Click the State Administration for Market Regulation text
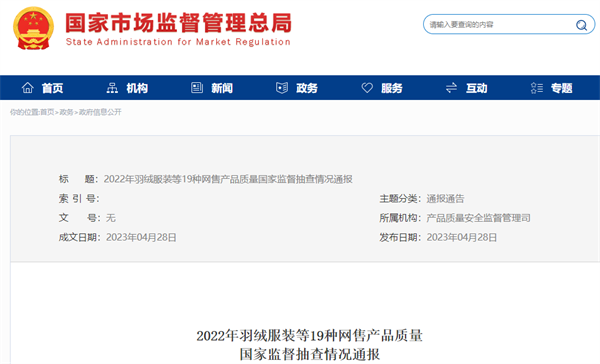The height and width of the screenshot is (364, 600). click(x=178, y=42)
